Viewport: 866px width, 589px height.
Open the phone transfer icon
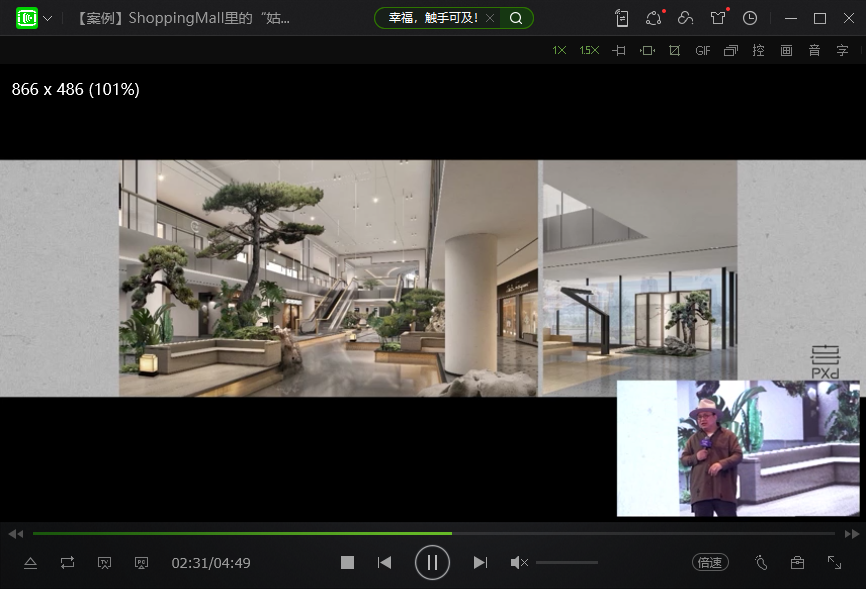622,18
